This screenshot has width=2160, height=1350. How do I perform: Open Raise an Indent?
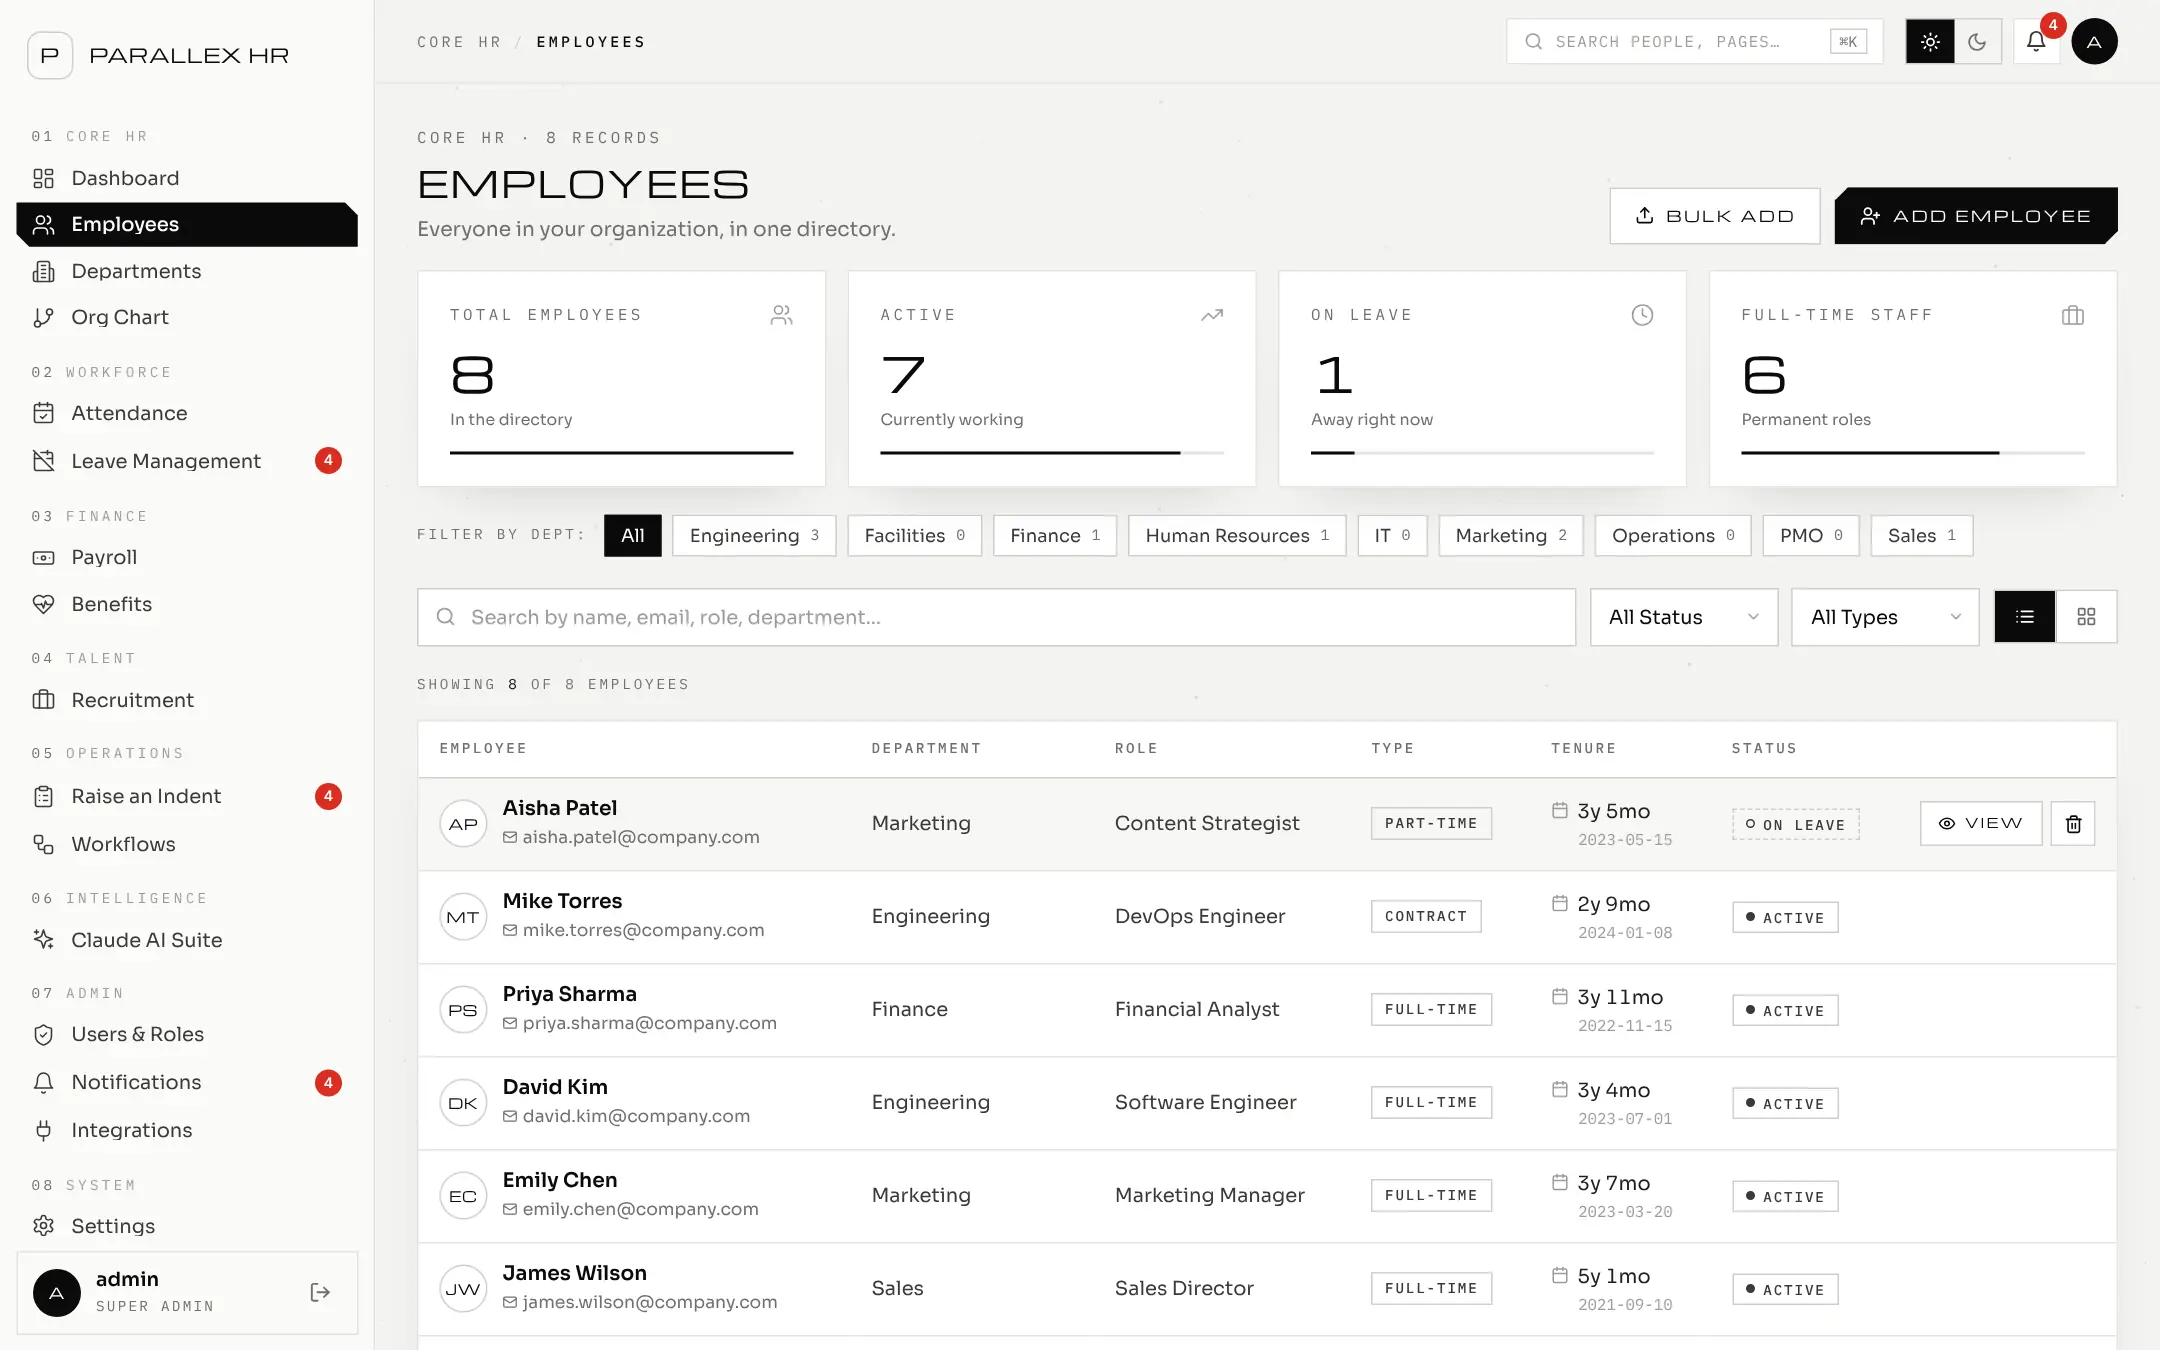click(x=186, y=796)
